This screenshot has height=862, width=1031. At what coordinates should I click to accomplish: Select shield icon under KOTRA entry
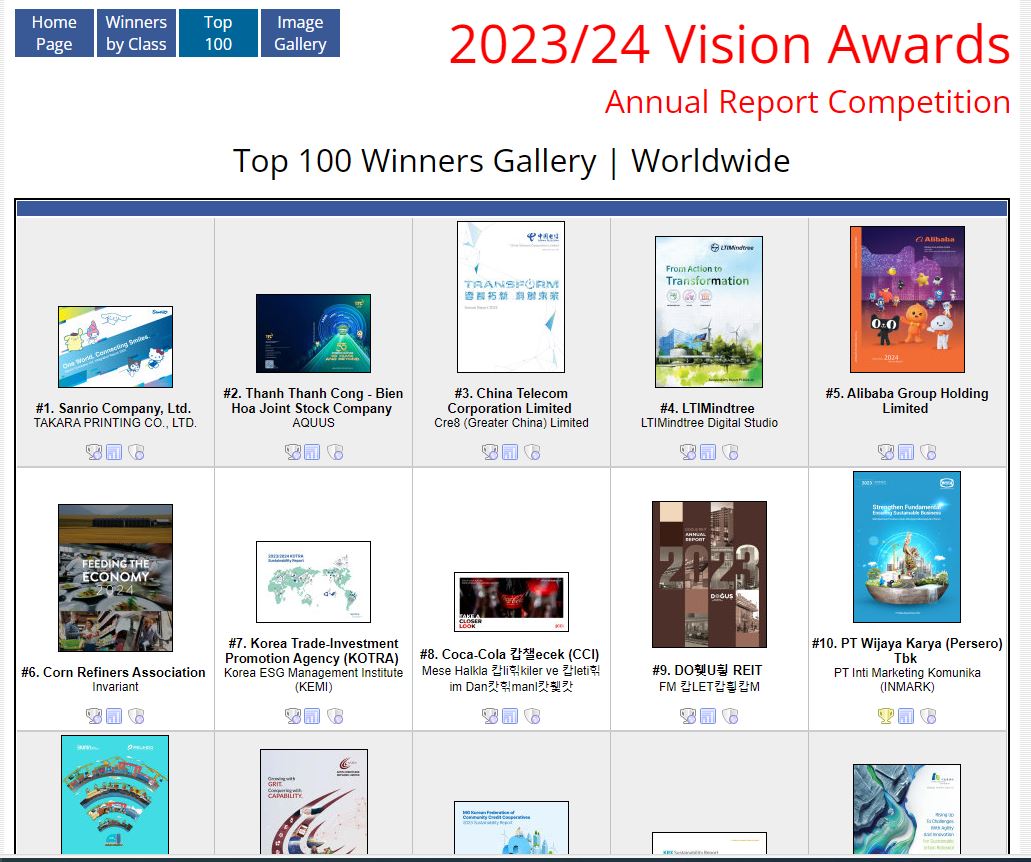tap(335, 715)
